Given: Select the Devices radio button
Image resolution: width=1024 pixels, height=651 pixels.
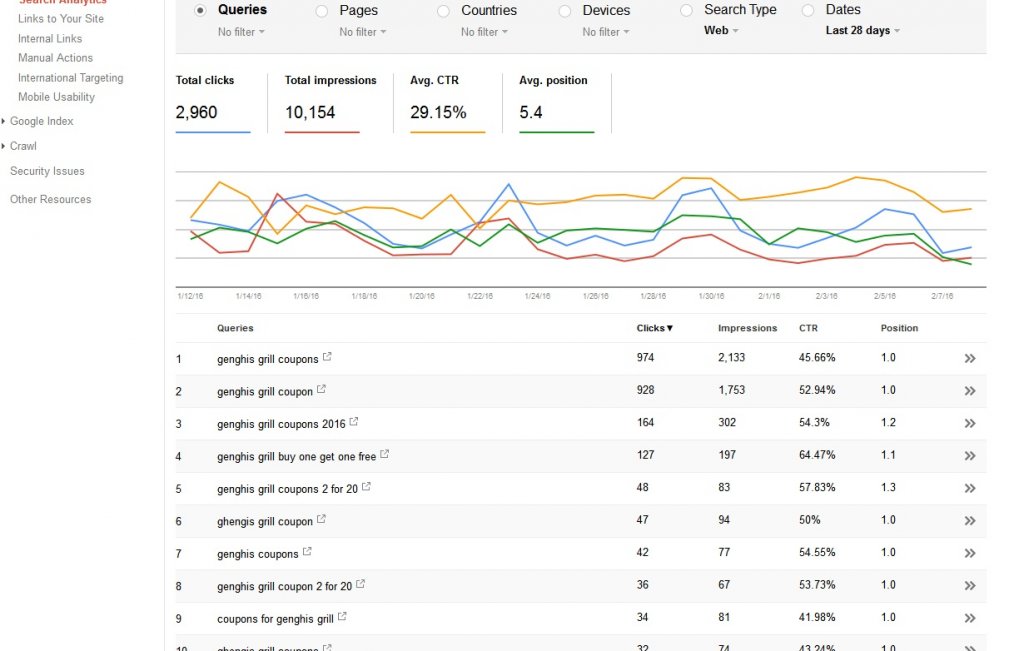Looking at the screenshot, I should tap(565, 11).
